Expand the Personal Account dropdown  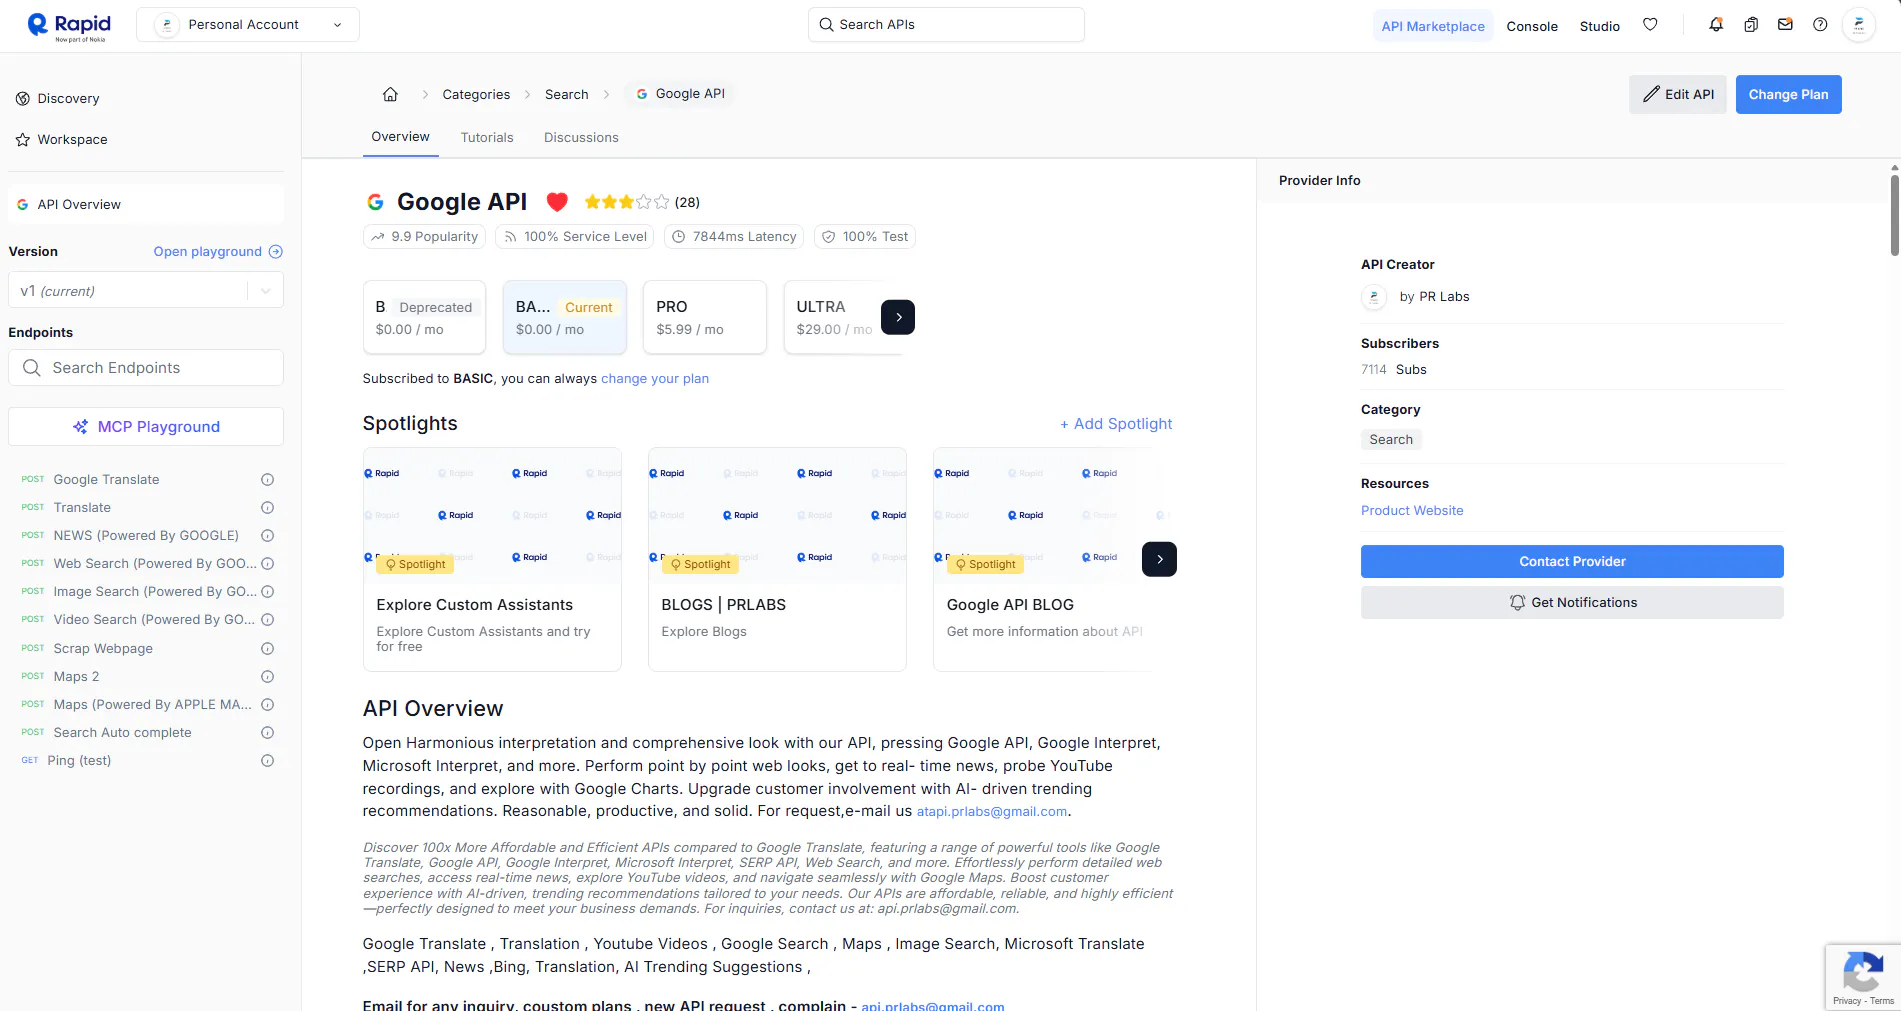[248, 25]
